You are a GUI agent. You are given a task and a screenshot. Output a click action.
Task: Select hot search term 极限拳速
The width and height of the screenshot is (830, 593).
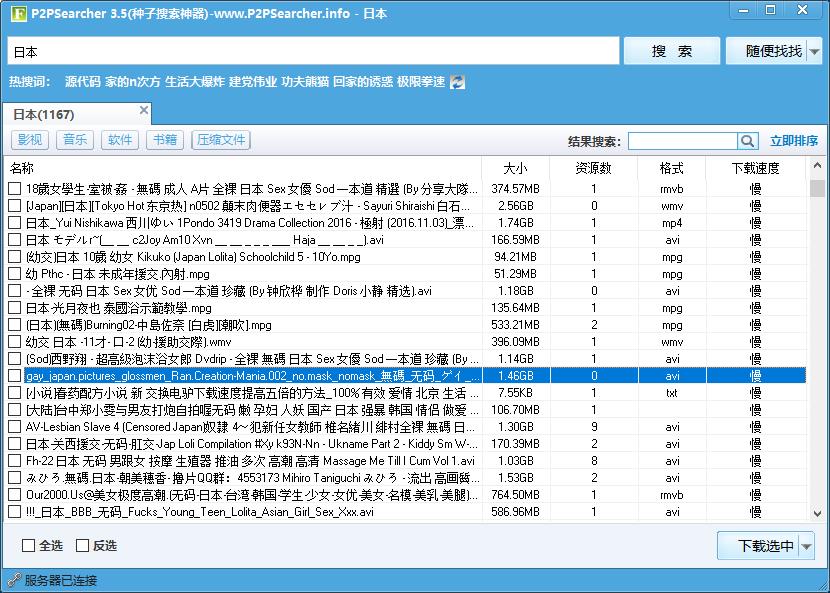421,82
